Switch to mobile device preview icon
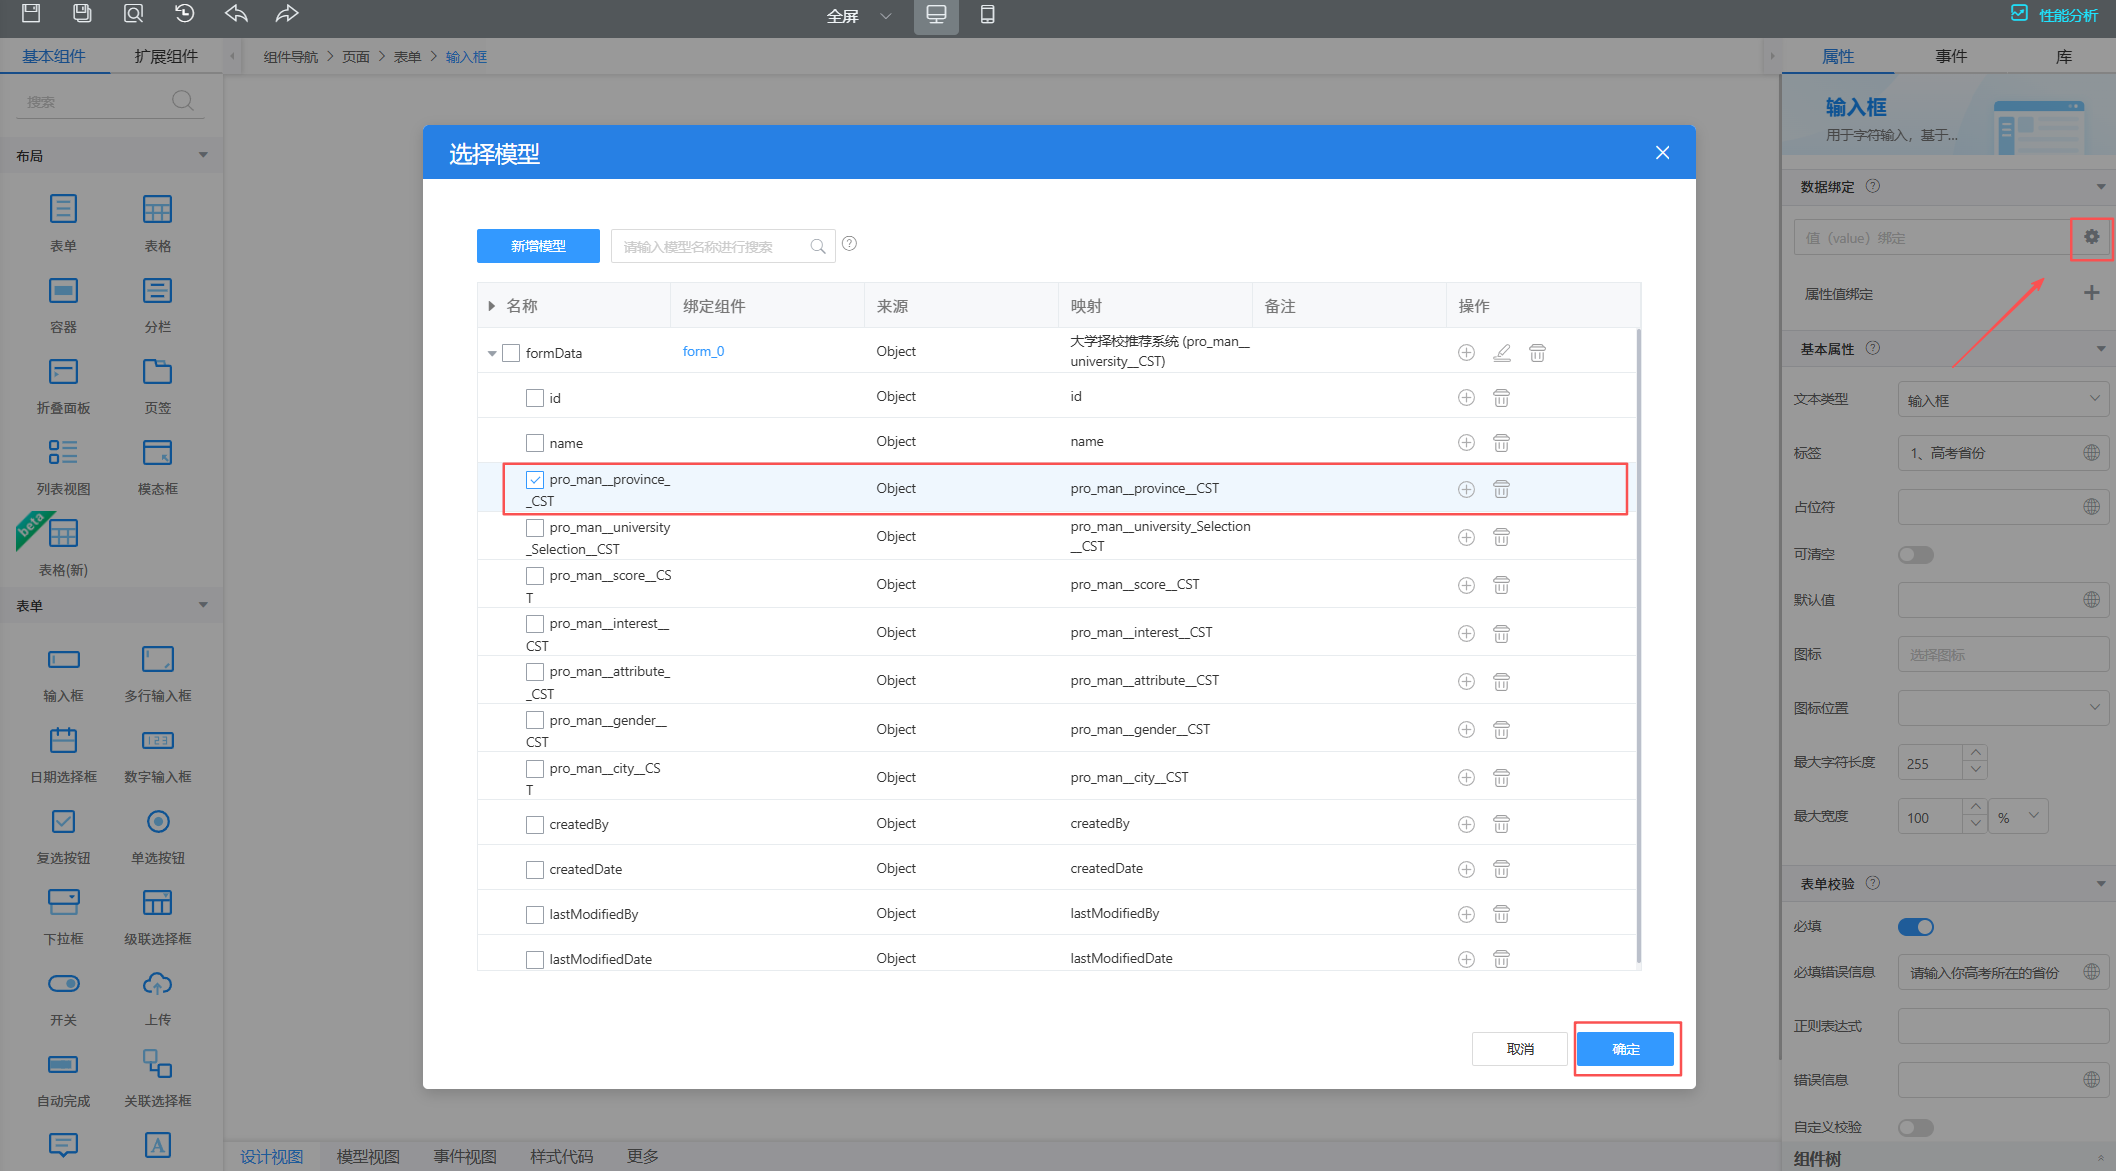The width and height of the screenshot is (2116, 1171). (x=987, y=15)
